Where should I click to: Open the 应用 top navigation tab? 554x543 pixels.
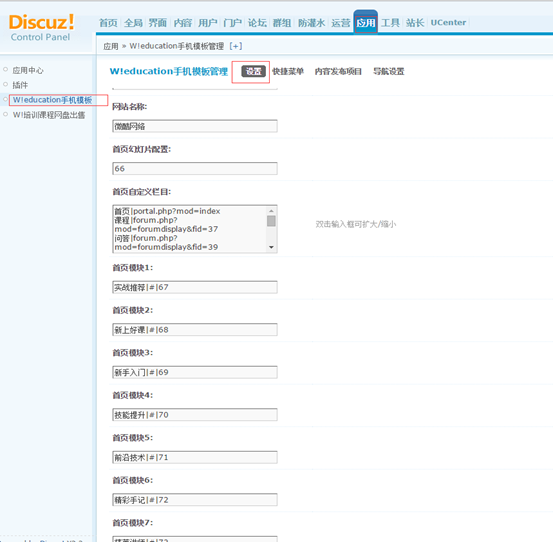coord(366,23)
